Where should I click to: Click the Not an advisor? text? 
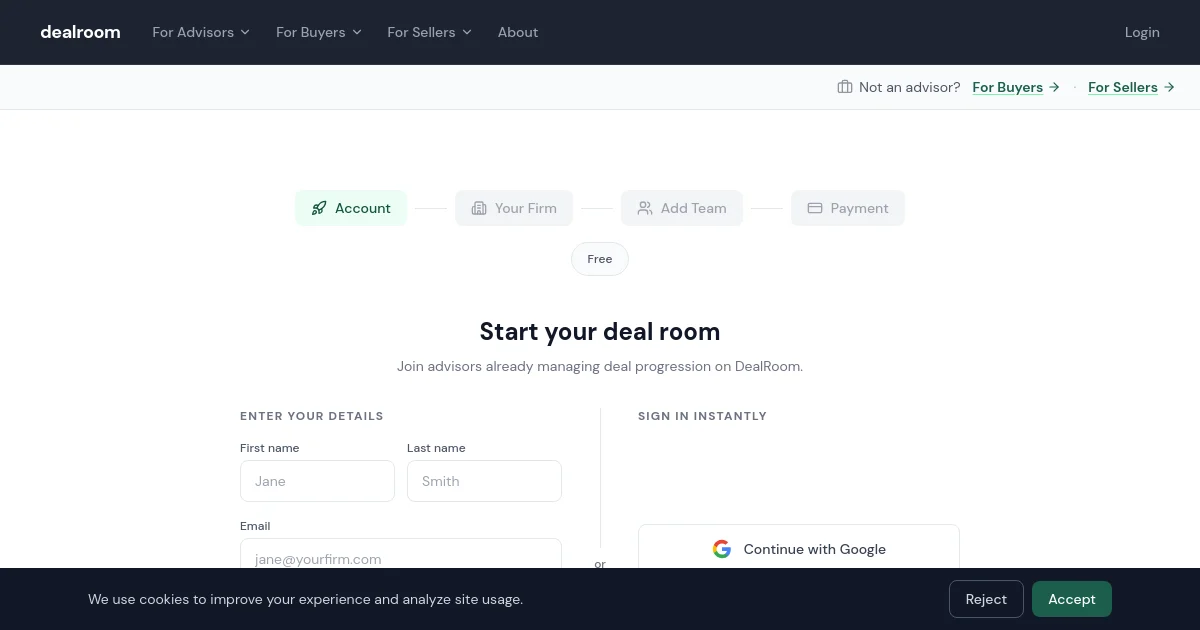coord(910,87)
